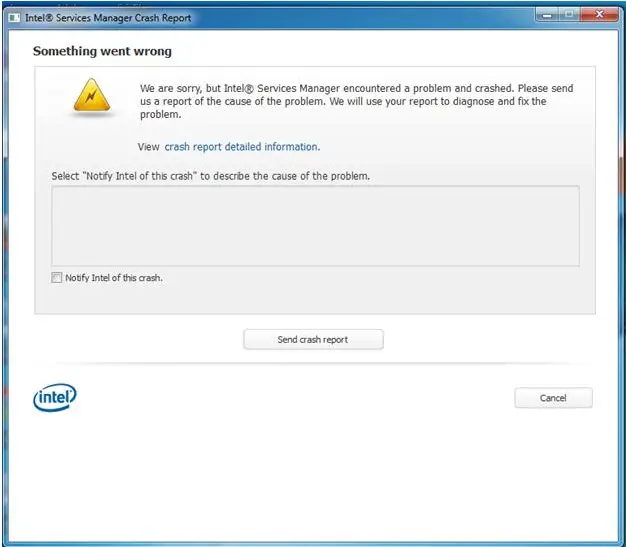
Task: Click the "Select Notify Intel" instruction text
Action: 211,176
